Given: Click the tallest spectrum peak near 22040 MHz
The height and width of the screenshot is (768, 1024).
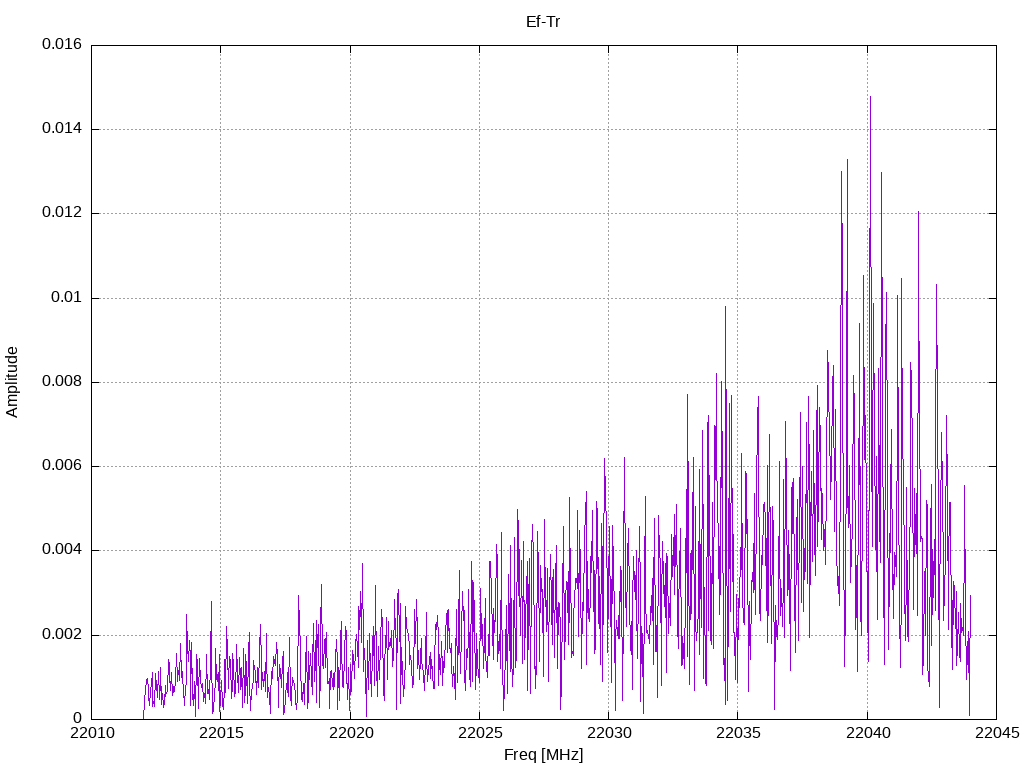Looking at the screenshot, I should click(x=870, y=98).
